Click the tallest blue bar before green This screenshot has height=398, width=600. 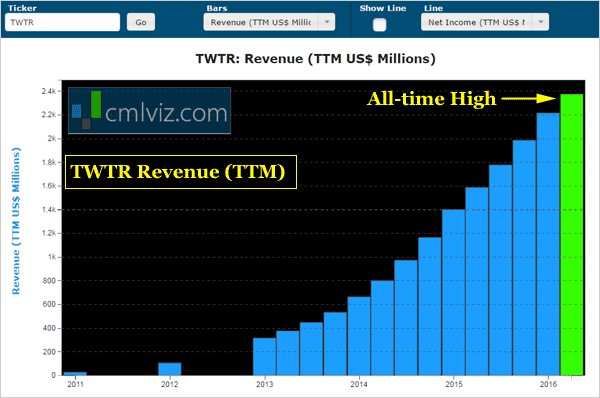tap(548, 244)
